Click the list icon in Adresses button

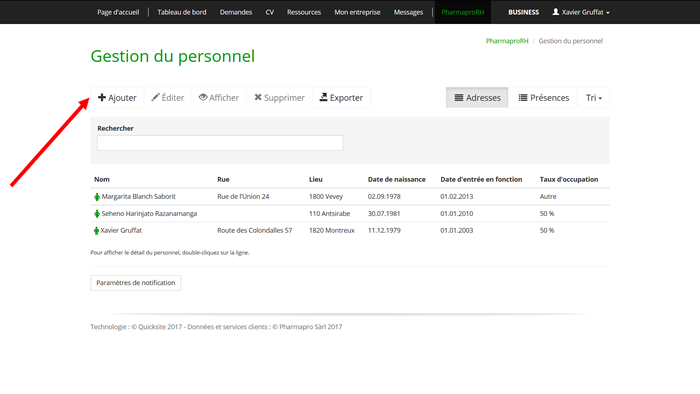pos(459,97)
